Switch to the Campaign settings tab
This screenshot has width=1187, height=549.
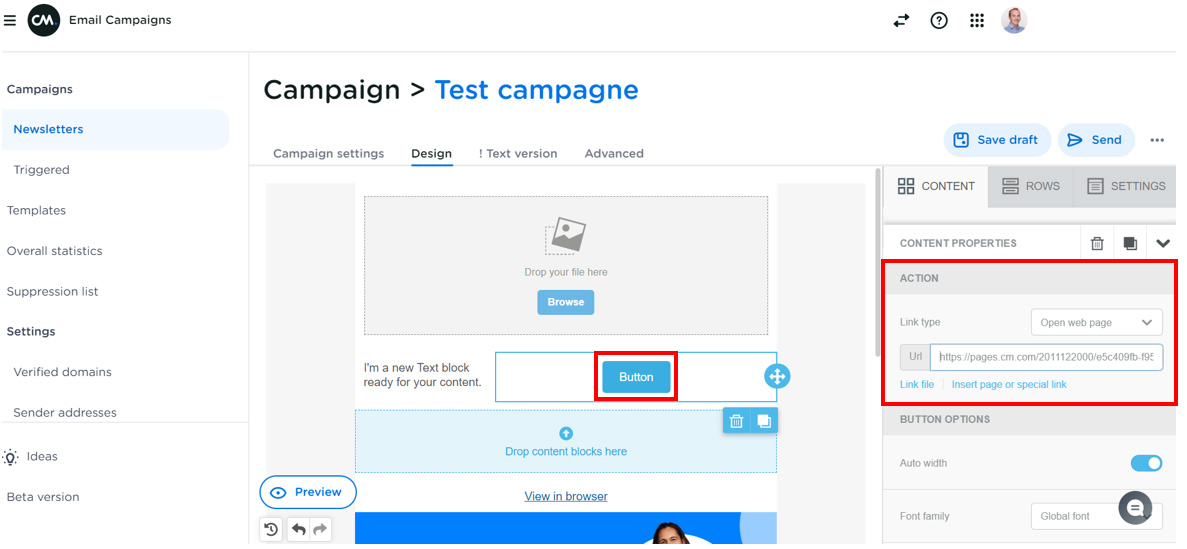click(x=328, y=154)
